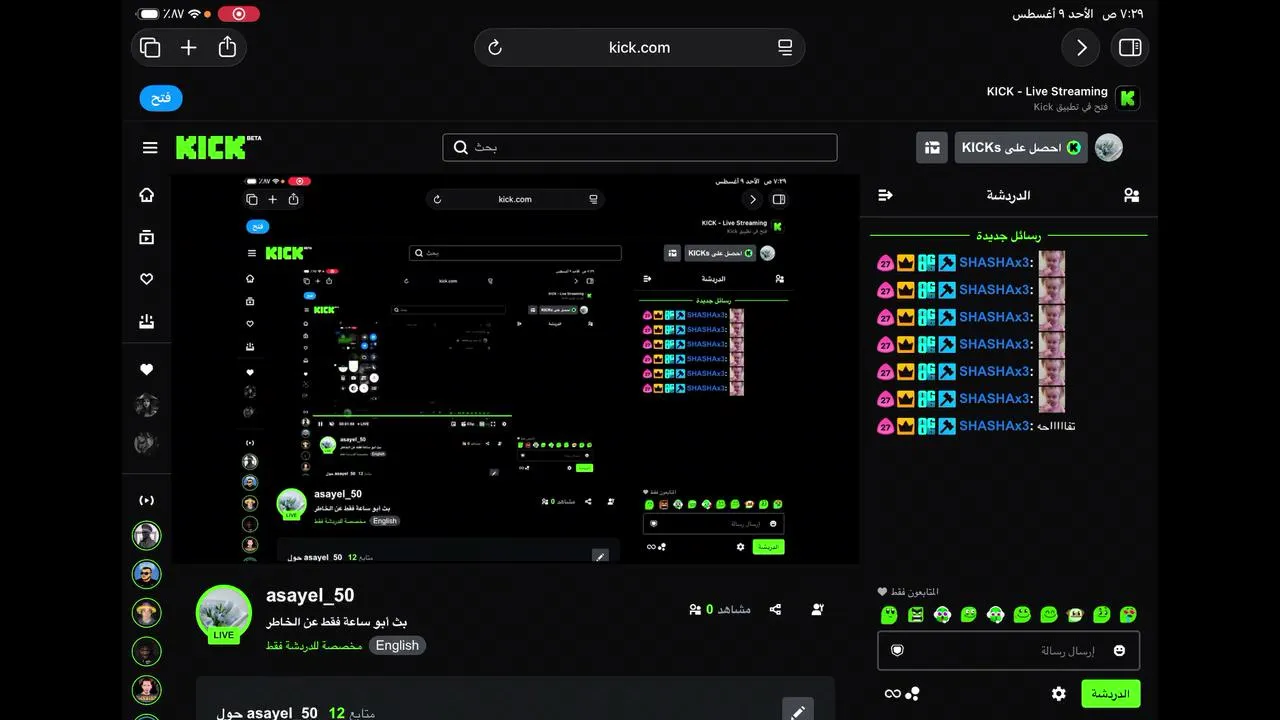Open Browse icon in sidebar
The width and height of the screenshot is (1280, 720).
click(x=147, y=237)
